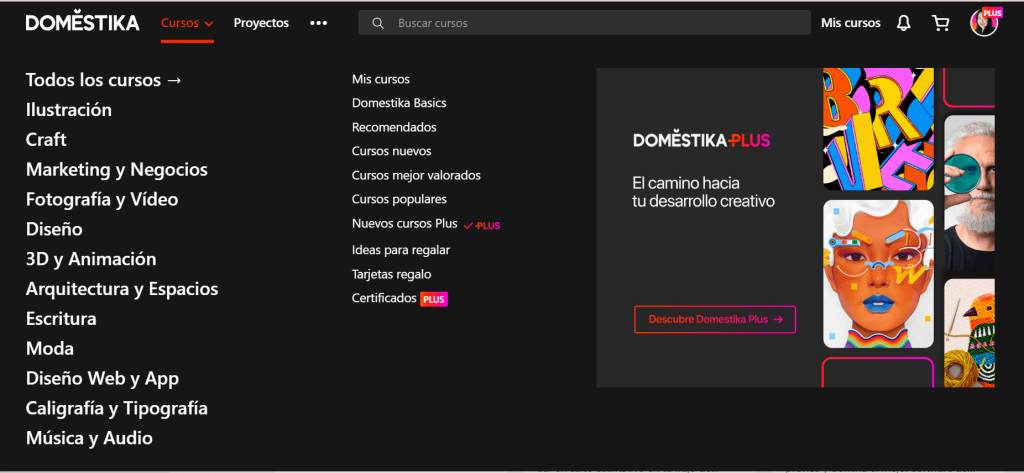Open the notifications bell icon
Viewport: 1024px width, 473px height.
903,24
